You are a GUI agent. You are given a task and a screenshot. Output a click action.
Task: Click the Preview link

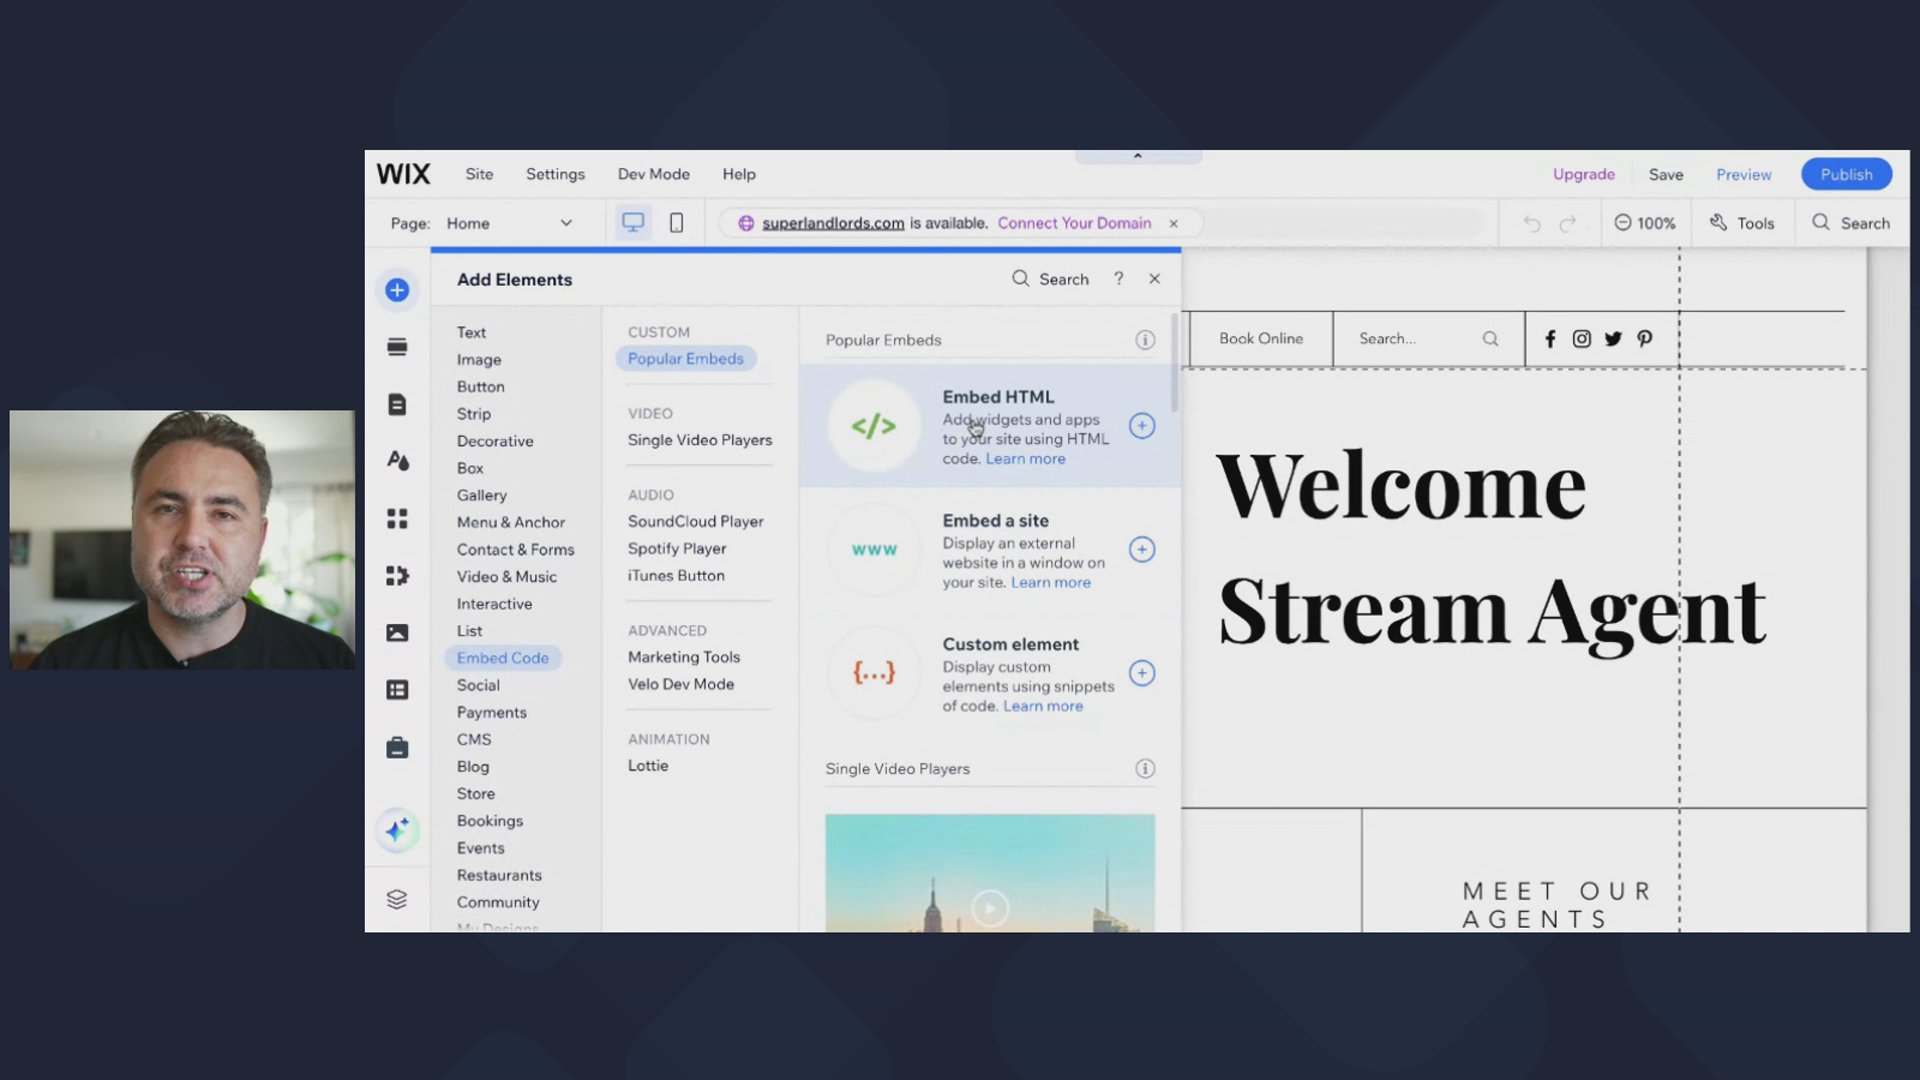pyautogui.click(x=1743, y=174)
